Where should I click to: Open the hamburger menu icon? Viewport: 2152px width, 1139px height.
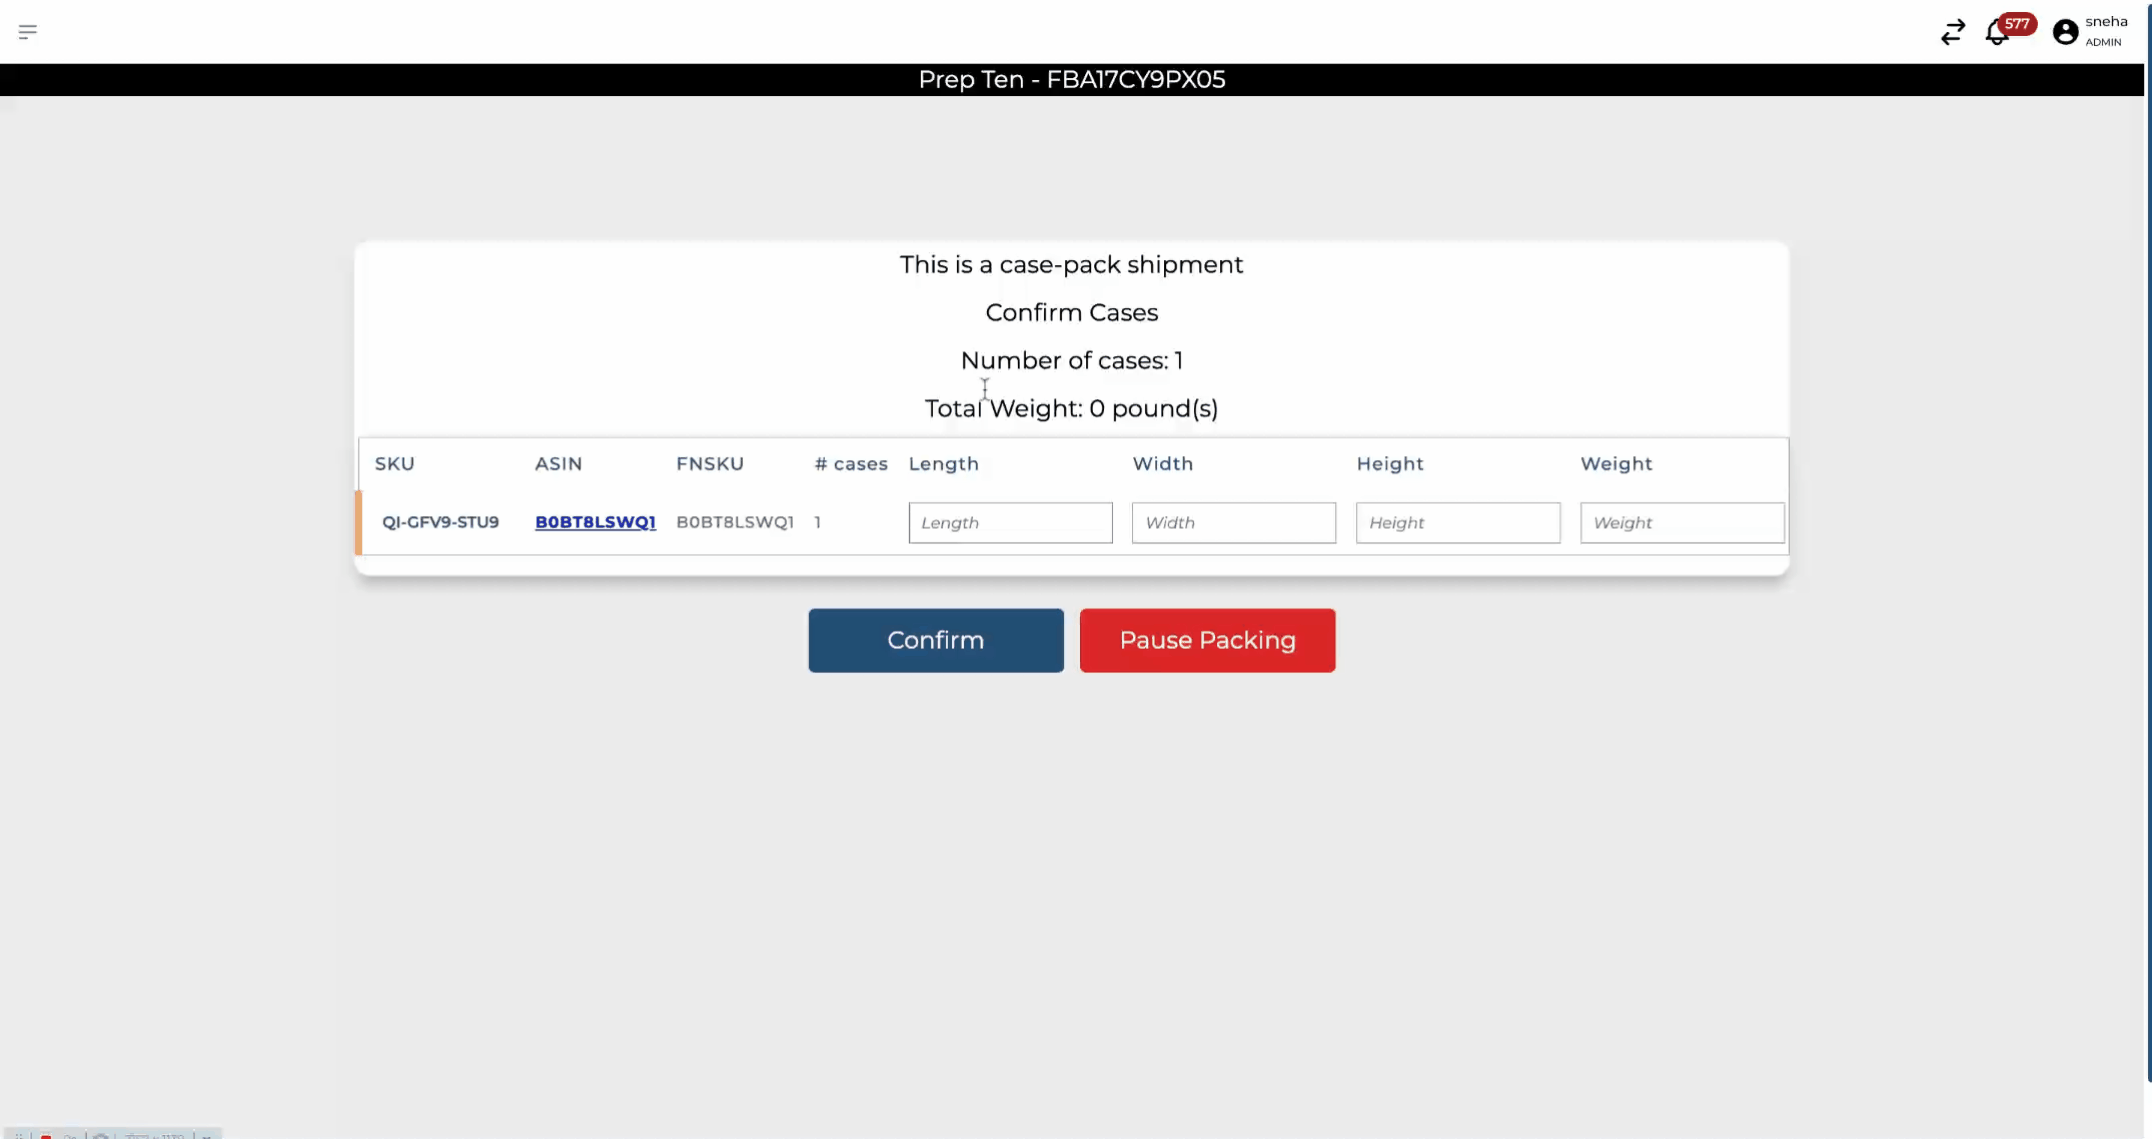point(27,32)
